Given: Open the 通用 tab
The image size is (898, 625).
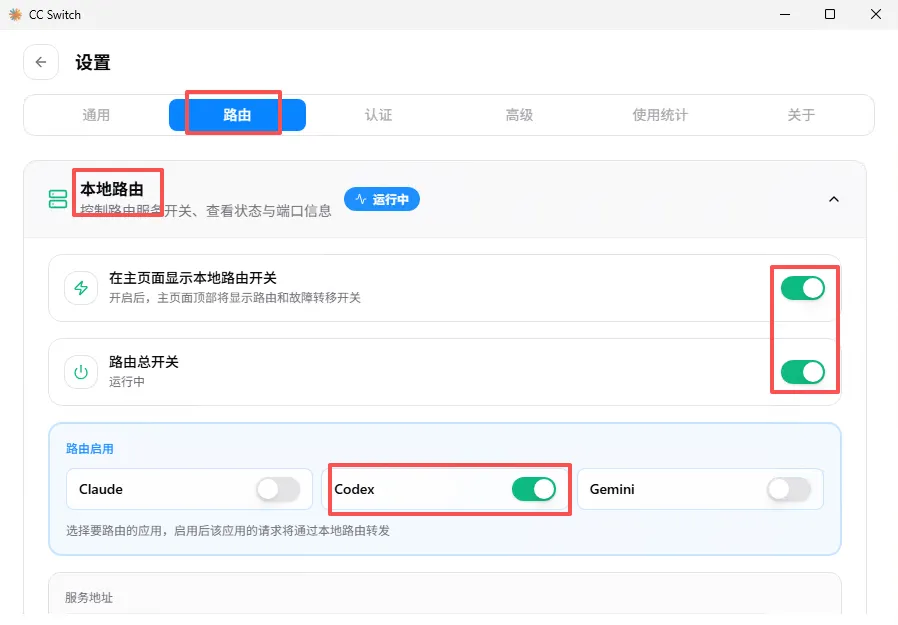Looking at the screenshot, I should point(96,115).
